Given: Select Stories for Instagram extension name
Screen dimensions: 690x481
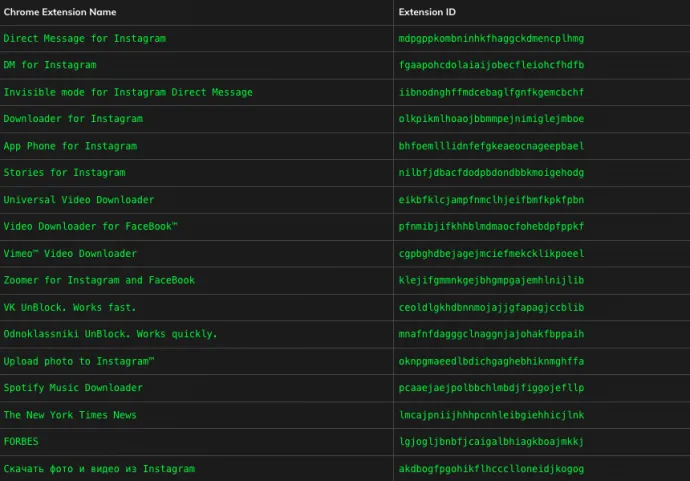Looking at the screenshot, I should pos(65,173).
